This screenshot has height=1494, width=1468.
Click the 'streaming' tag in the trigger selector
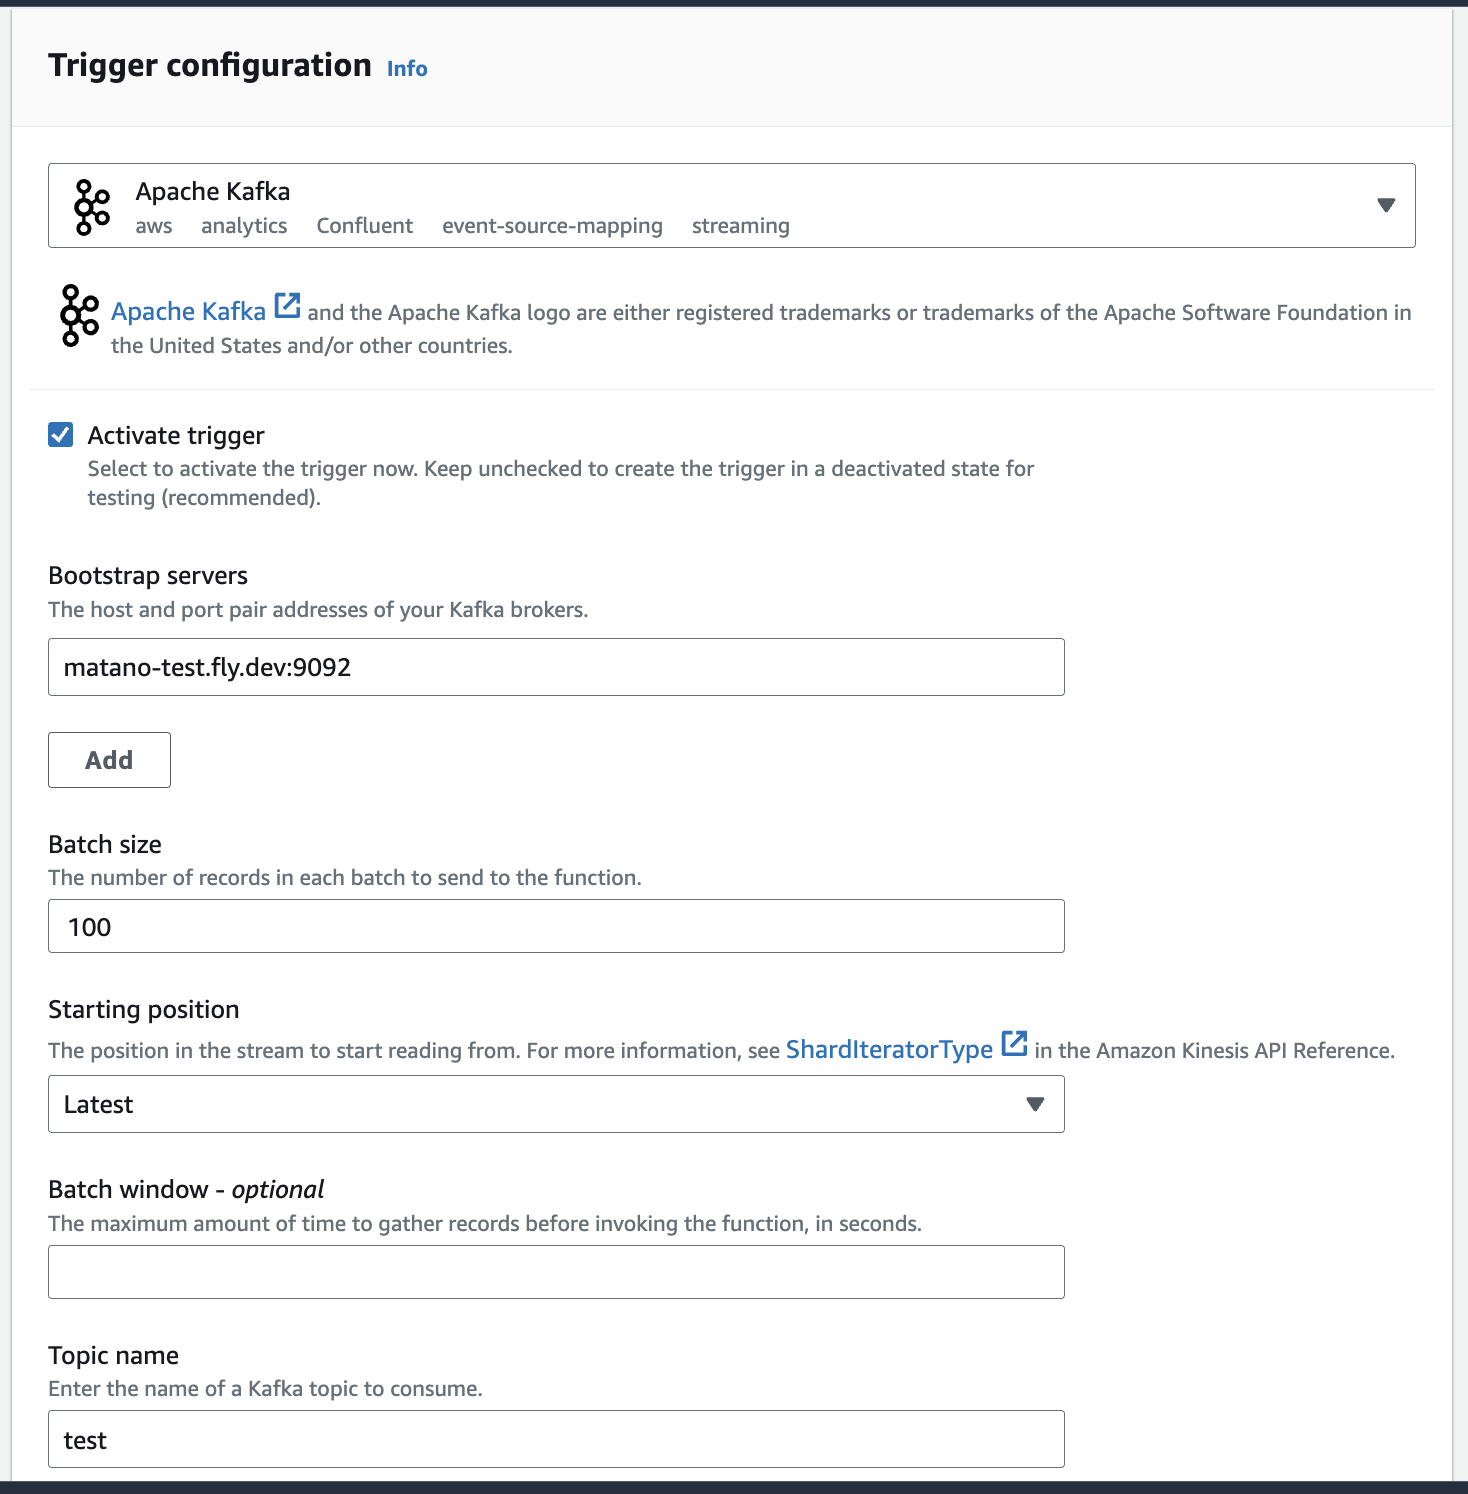pyautogui.click(x=740, y=226)
